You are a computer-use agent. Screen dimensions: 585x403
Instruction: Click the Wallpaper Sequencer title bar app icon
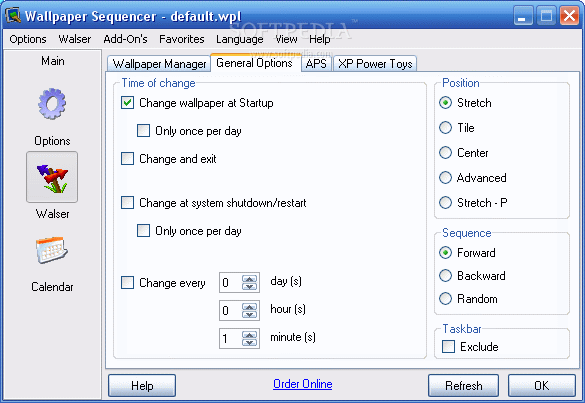[13, 16]
